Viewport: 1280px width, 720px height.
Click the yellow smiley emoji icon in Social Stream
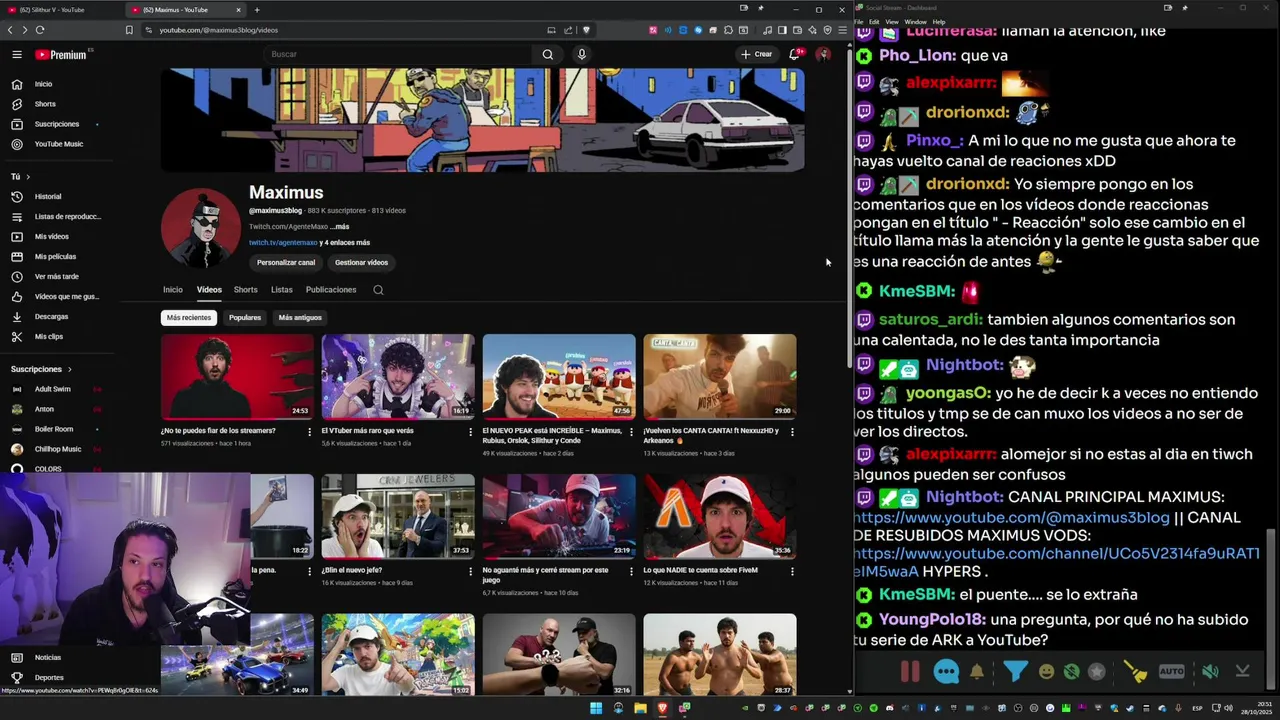pyautogui.click(x=1046, y=672)
